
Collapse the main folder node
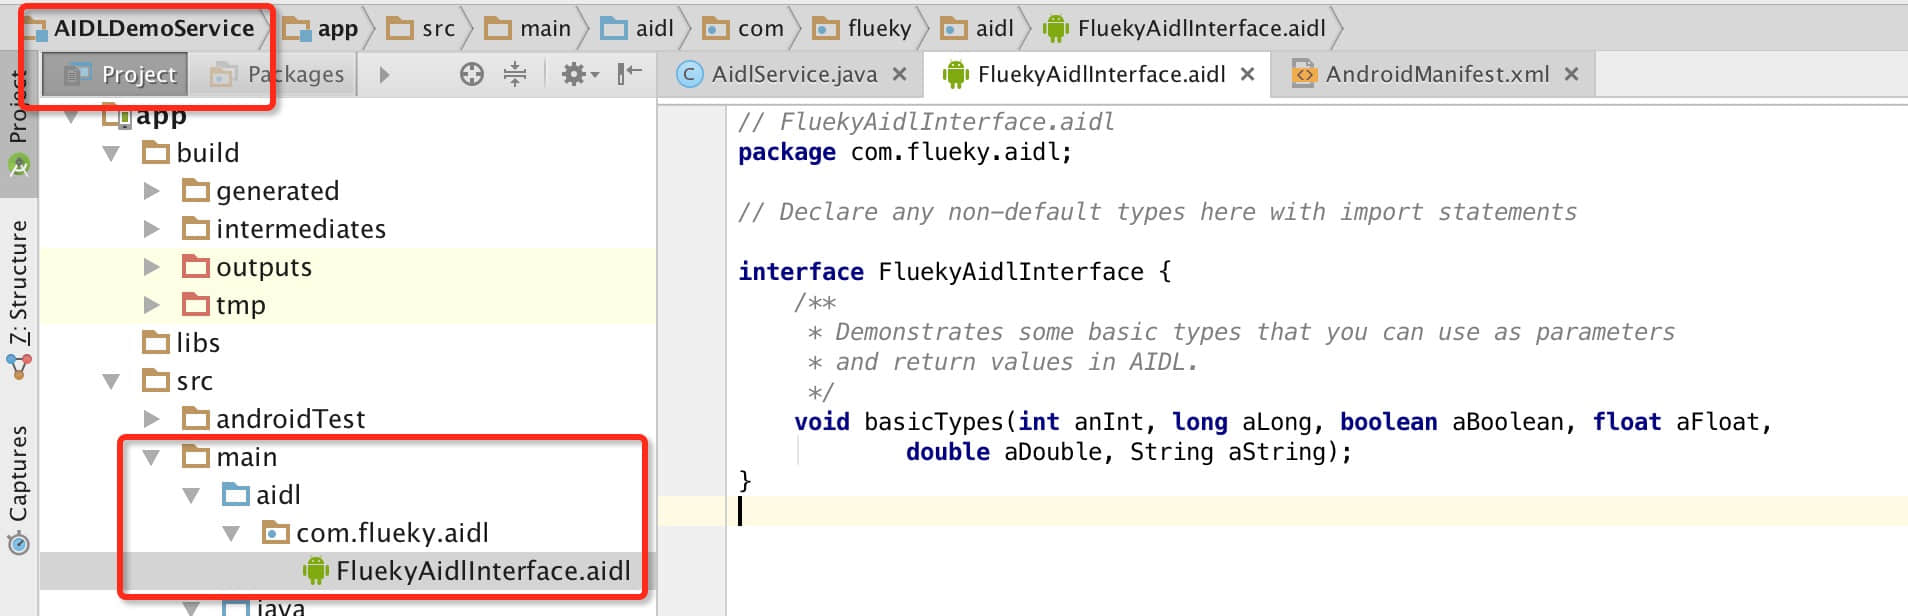151,457
